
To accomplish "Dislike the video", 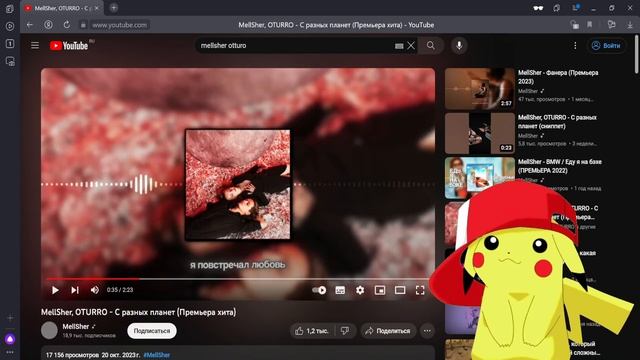I will 345,331.
